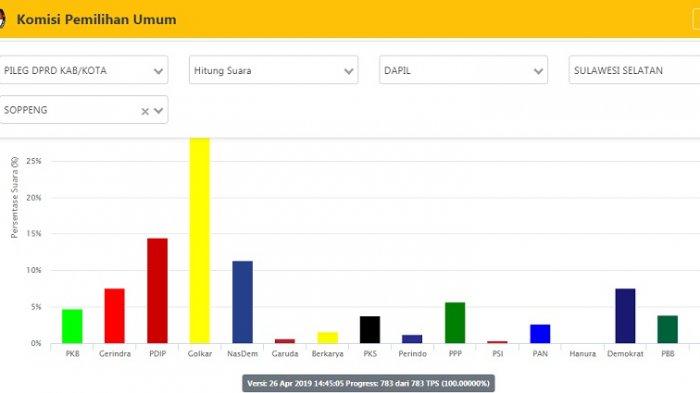The image size is (700, 393).
Task: Click the dark green PBB bar
Action: point(668,329)
